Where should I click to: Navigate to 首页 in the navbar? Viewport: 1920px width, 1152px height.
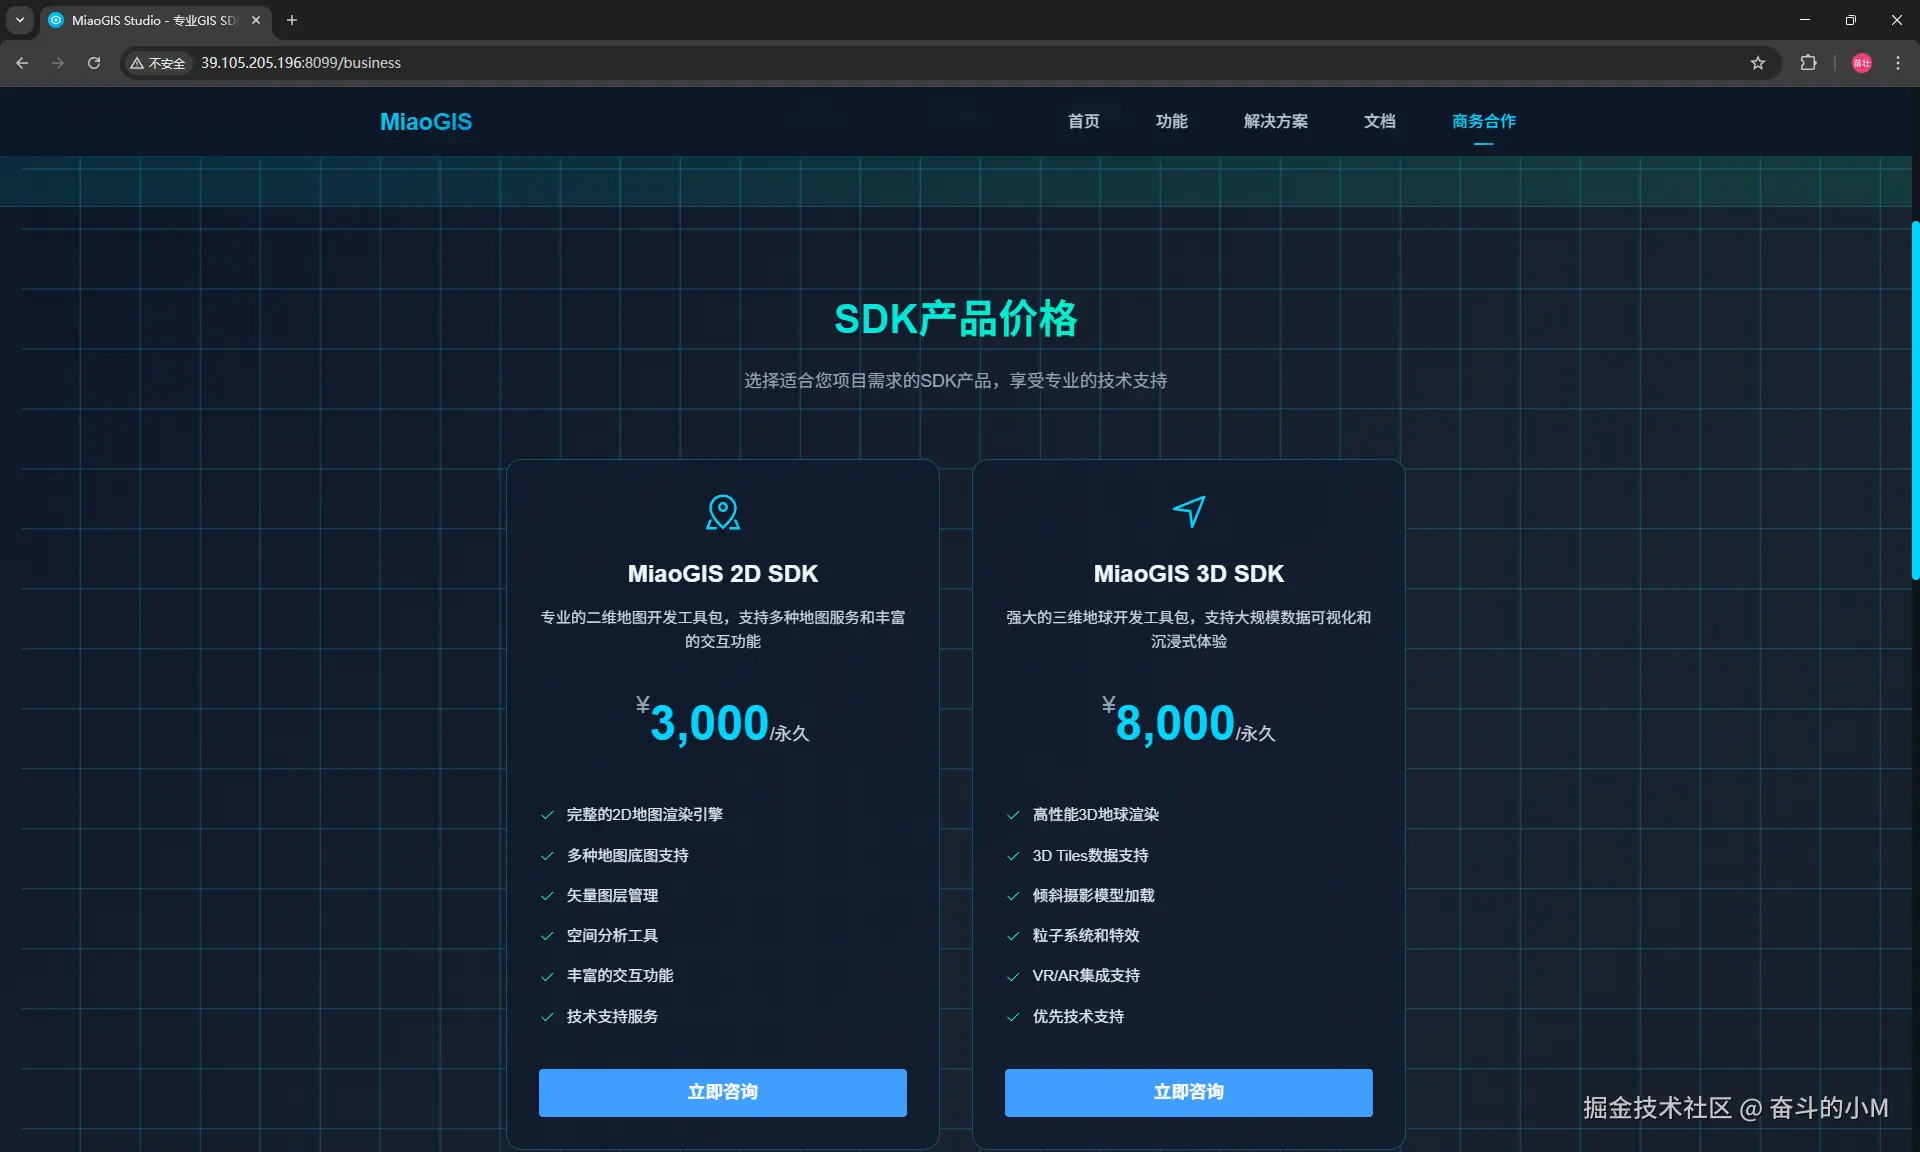(1083, 121)
